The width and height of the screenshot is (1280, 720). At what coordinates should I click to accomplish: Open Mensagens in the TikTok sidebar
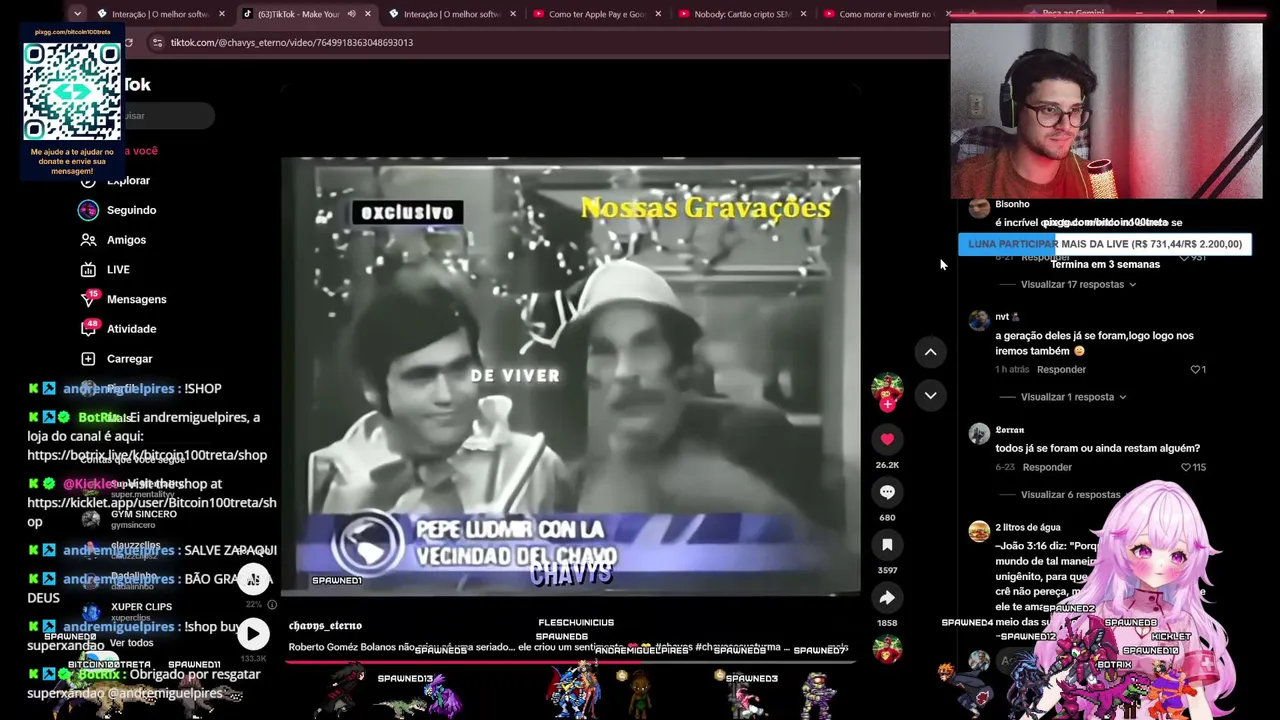pos(123,299)
